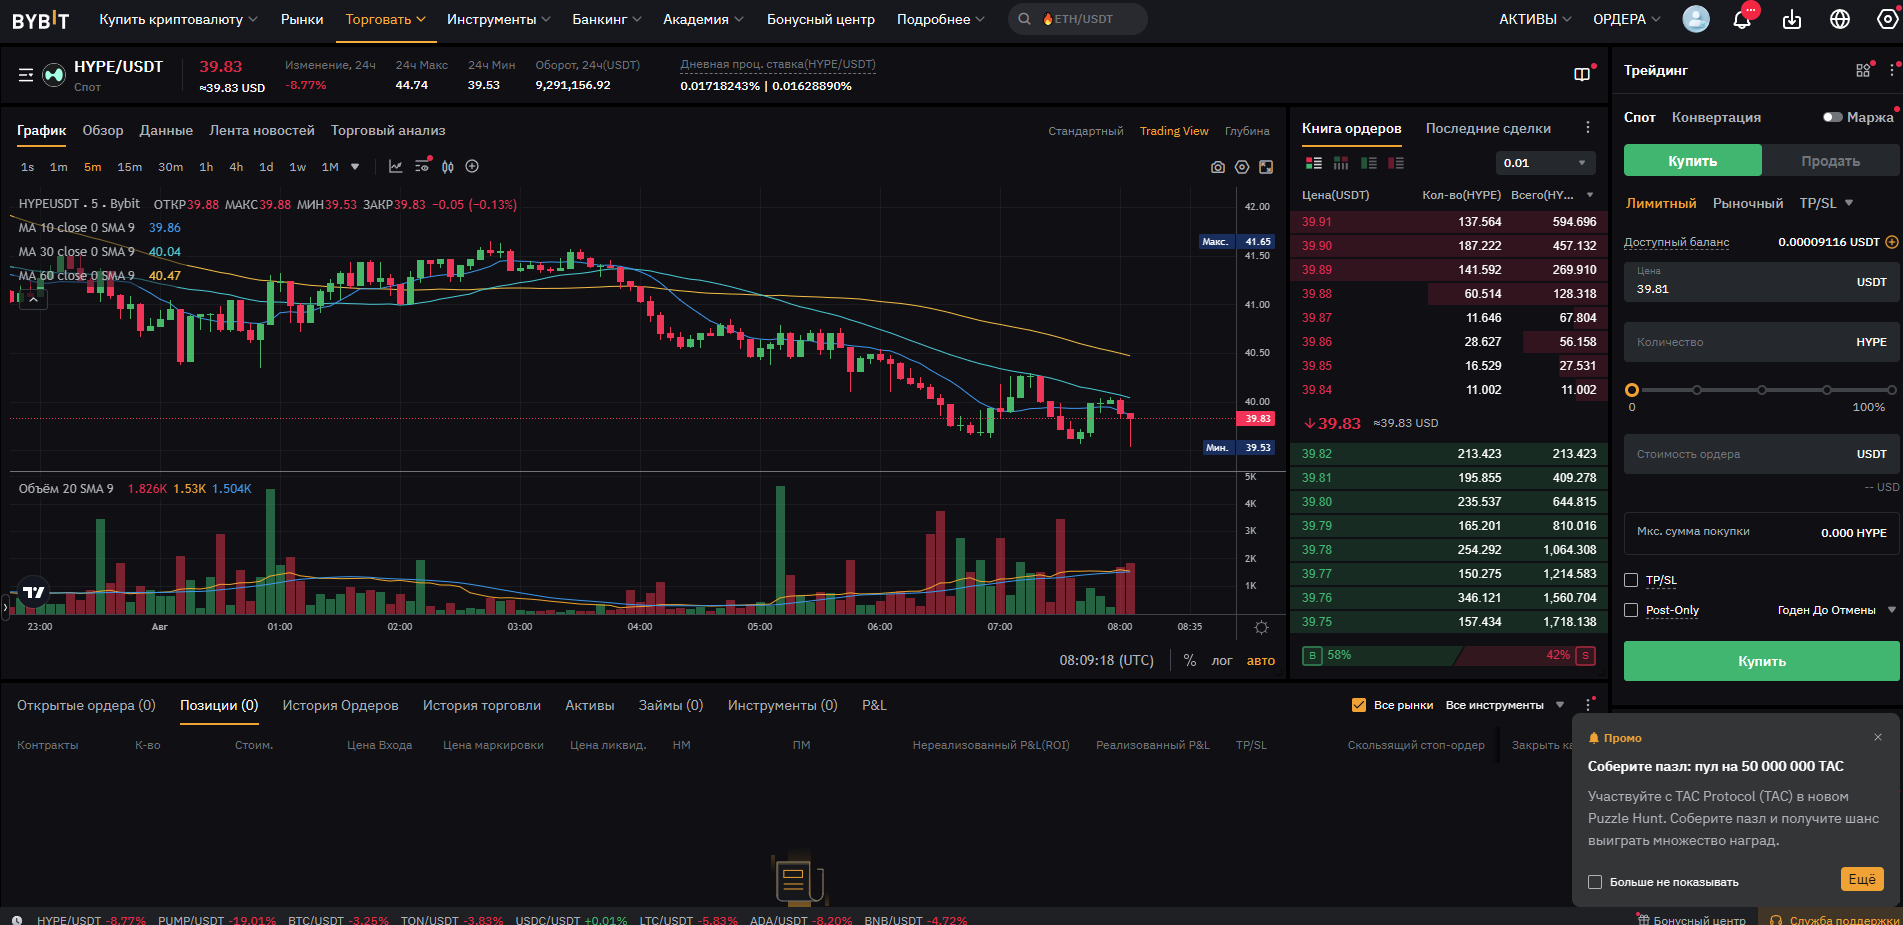Viewport: 1903px width, 925px height.
Task: Expand the АКТИВЫ dropdown
Action: [x=1535, y=19]
